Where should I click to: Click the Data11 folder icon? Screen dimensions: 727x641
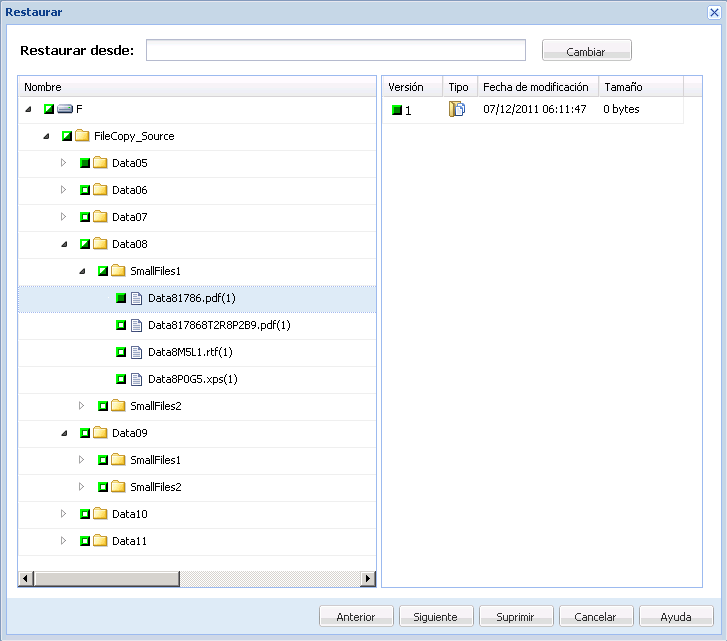tap(100, 540)
